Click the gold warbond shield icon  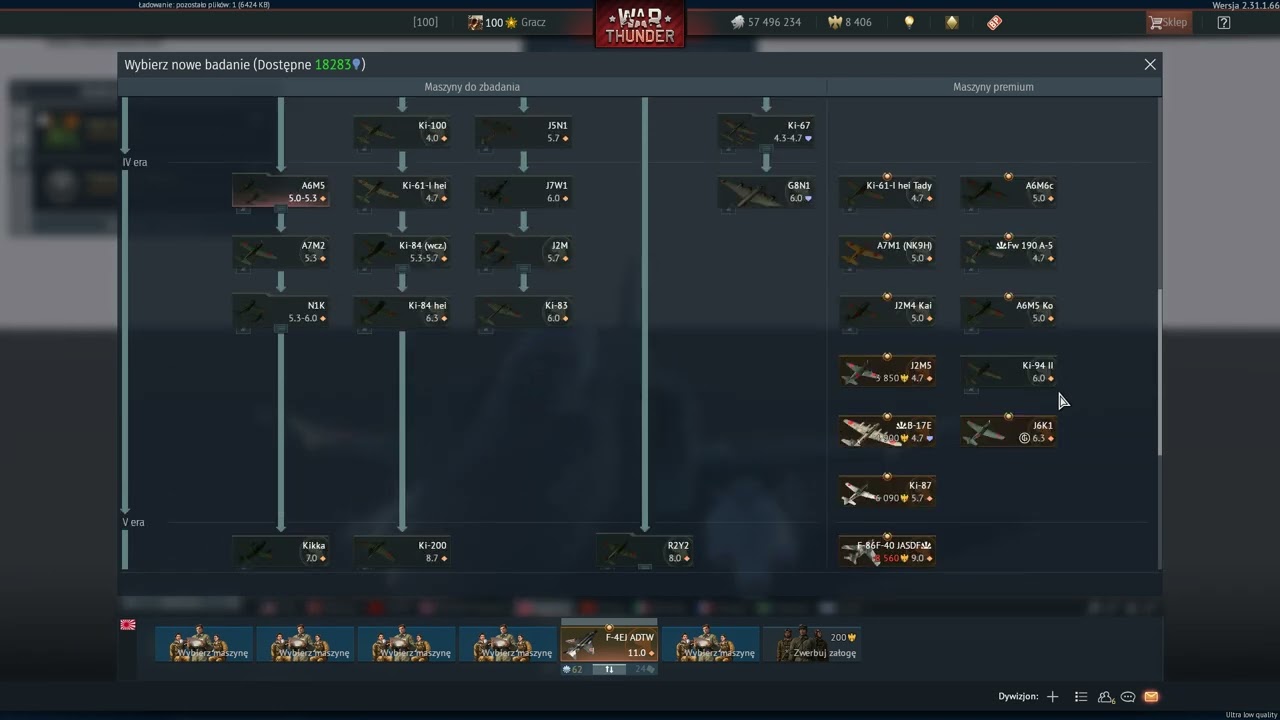pos(952,22)
